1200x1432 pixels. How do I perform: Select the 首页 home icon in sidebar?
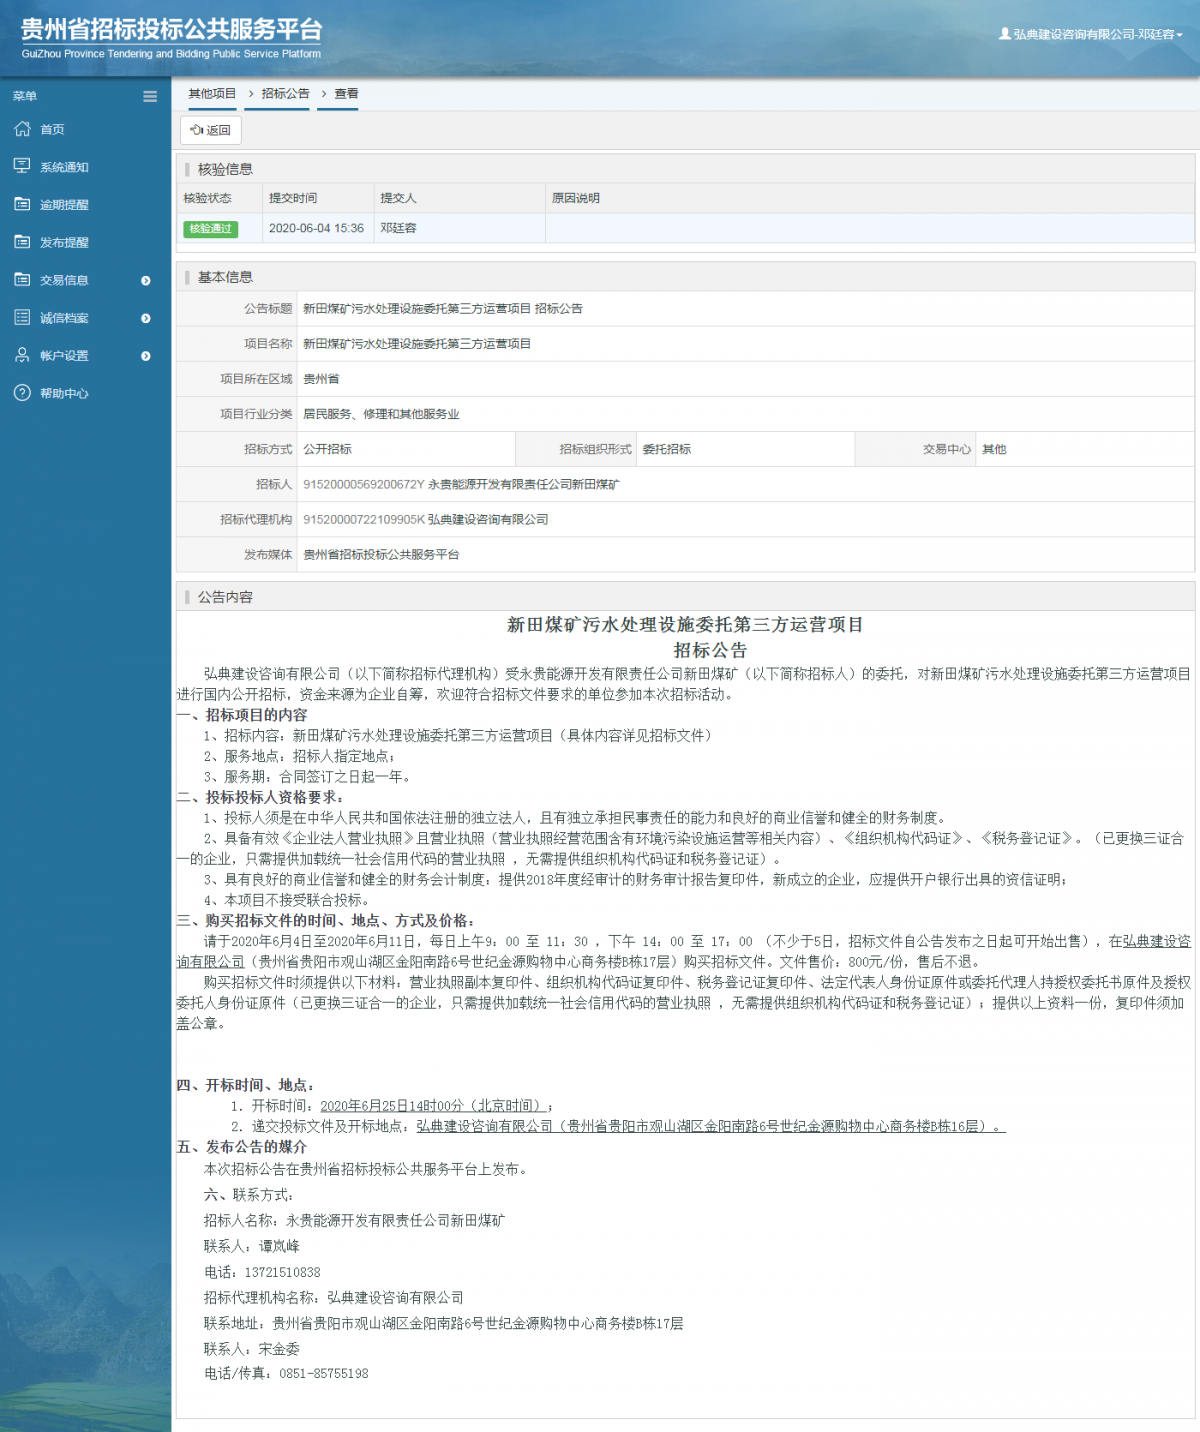pos(21,128)
